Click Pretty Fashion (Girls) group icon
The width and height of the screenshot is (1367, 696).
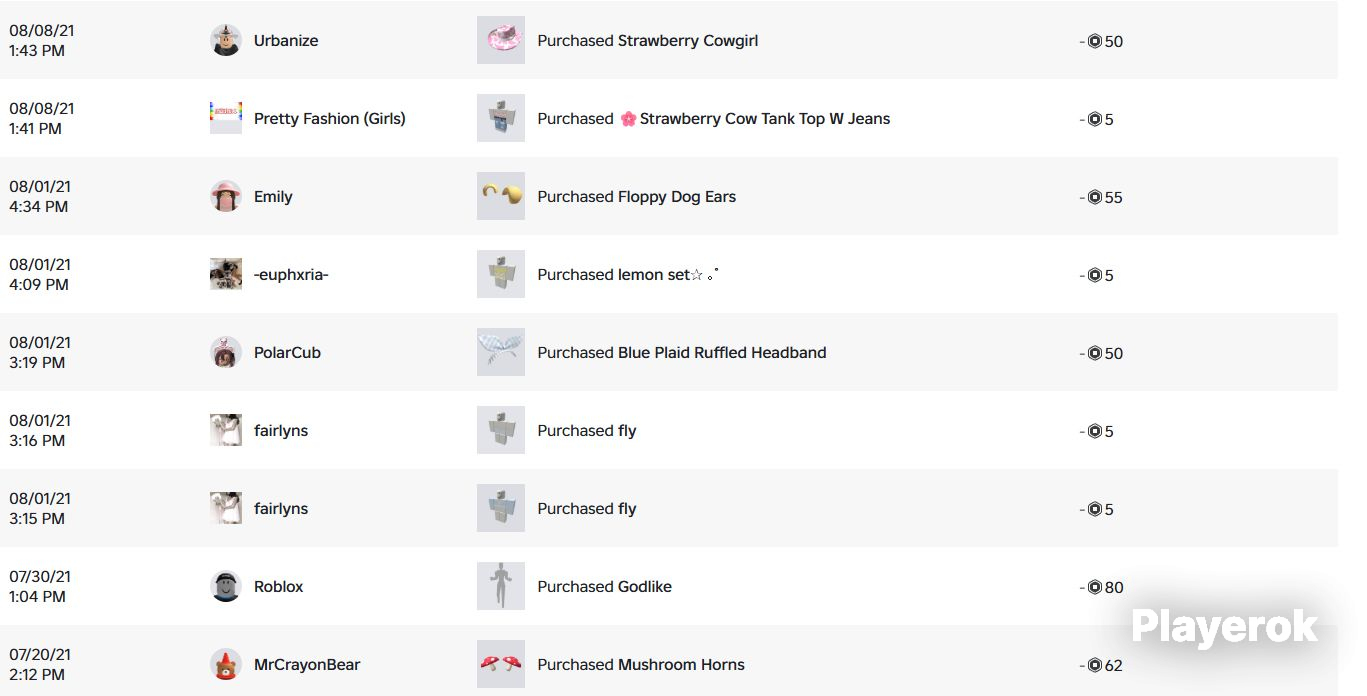point(226,118)
